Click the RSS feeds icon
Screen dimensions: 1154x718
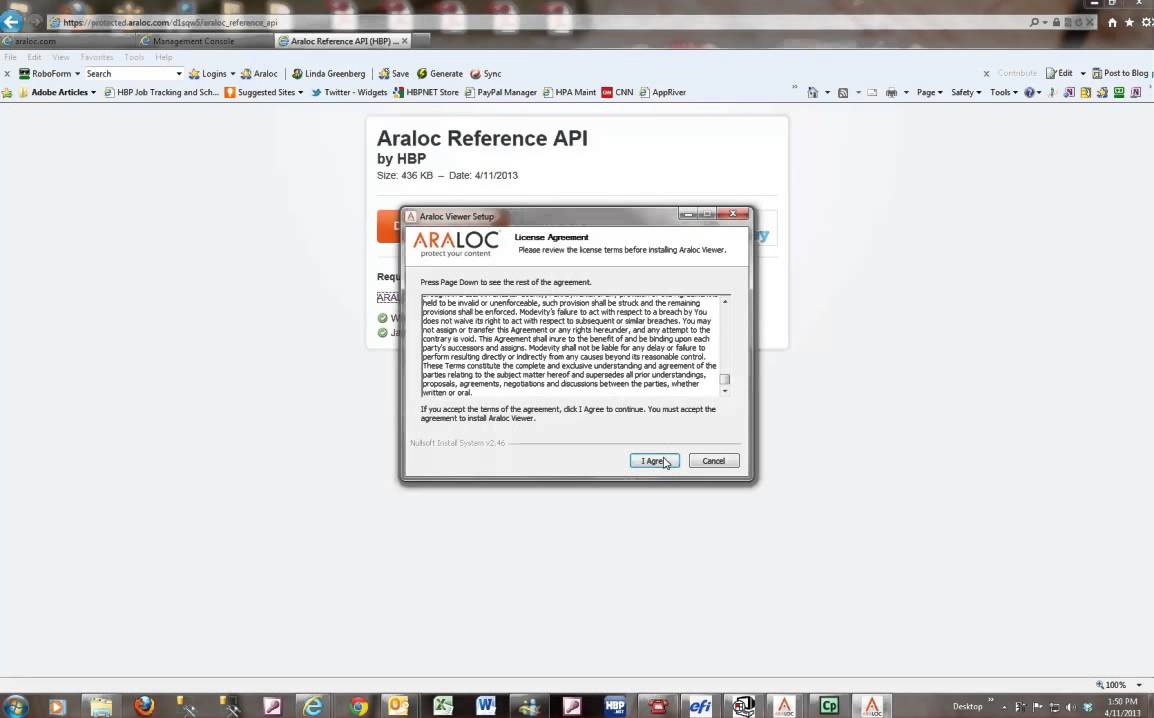843,93
